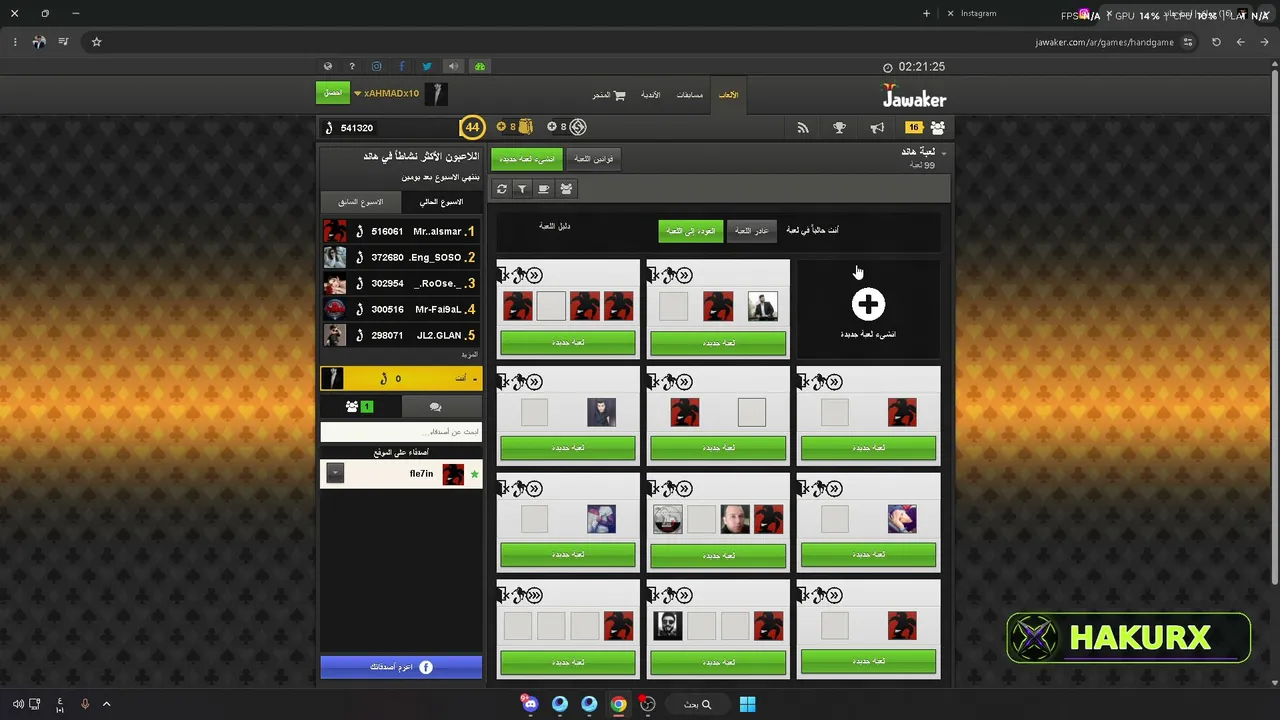The width and height of the screenshot is (1280, 720).
Task: Click friend fle7in in friends list
Action: pyautogui.click(x=401, y=474)
